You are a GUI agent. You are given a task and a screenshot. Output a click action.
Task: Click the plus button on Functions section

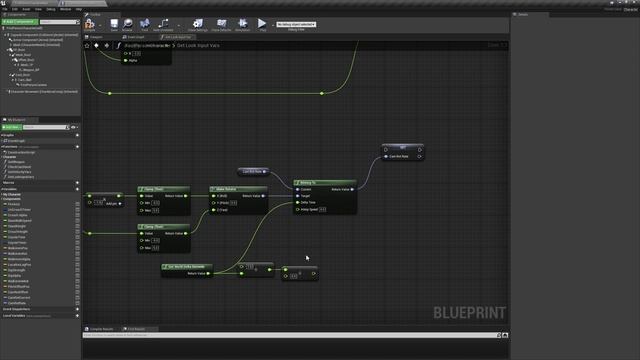[77, 147]
